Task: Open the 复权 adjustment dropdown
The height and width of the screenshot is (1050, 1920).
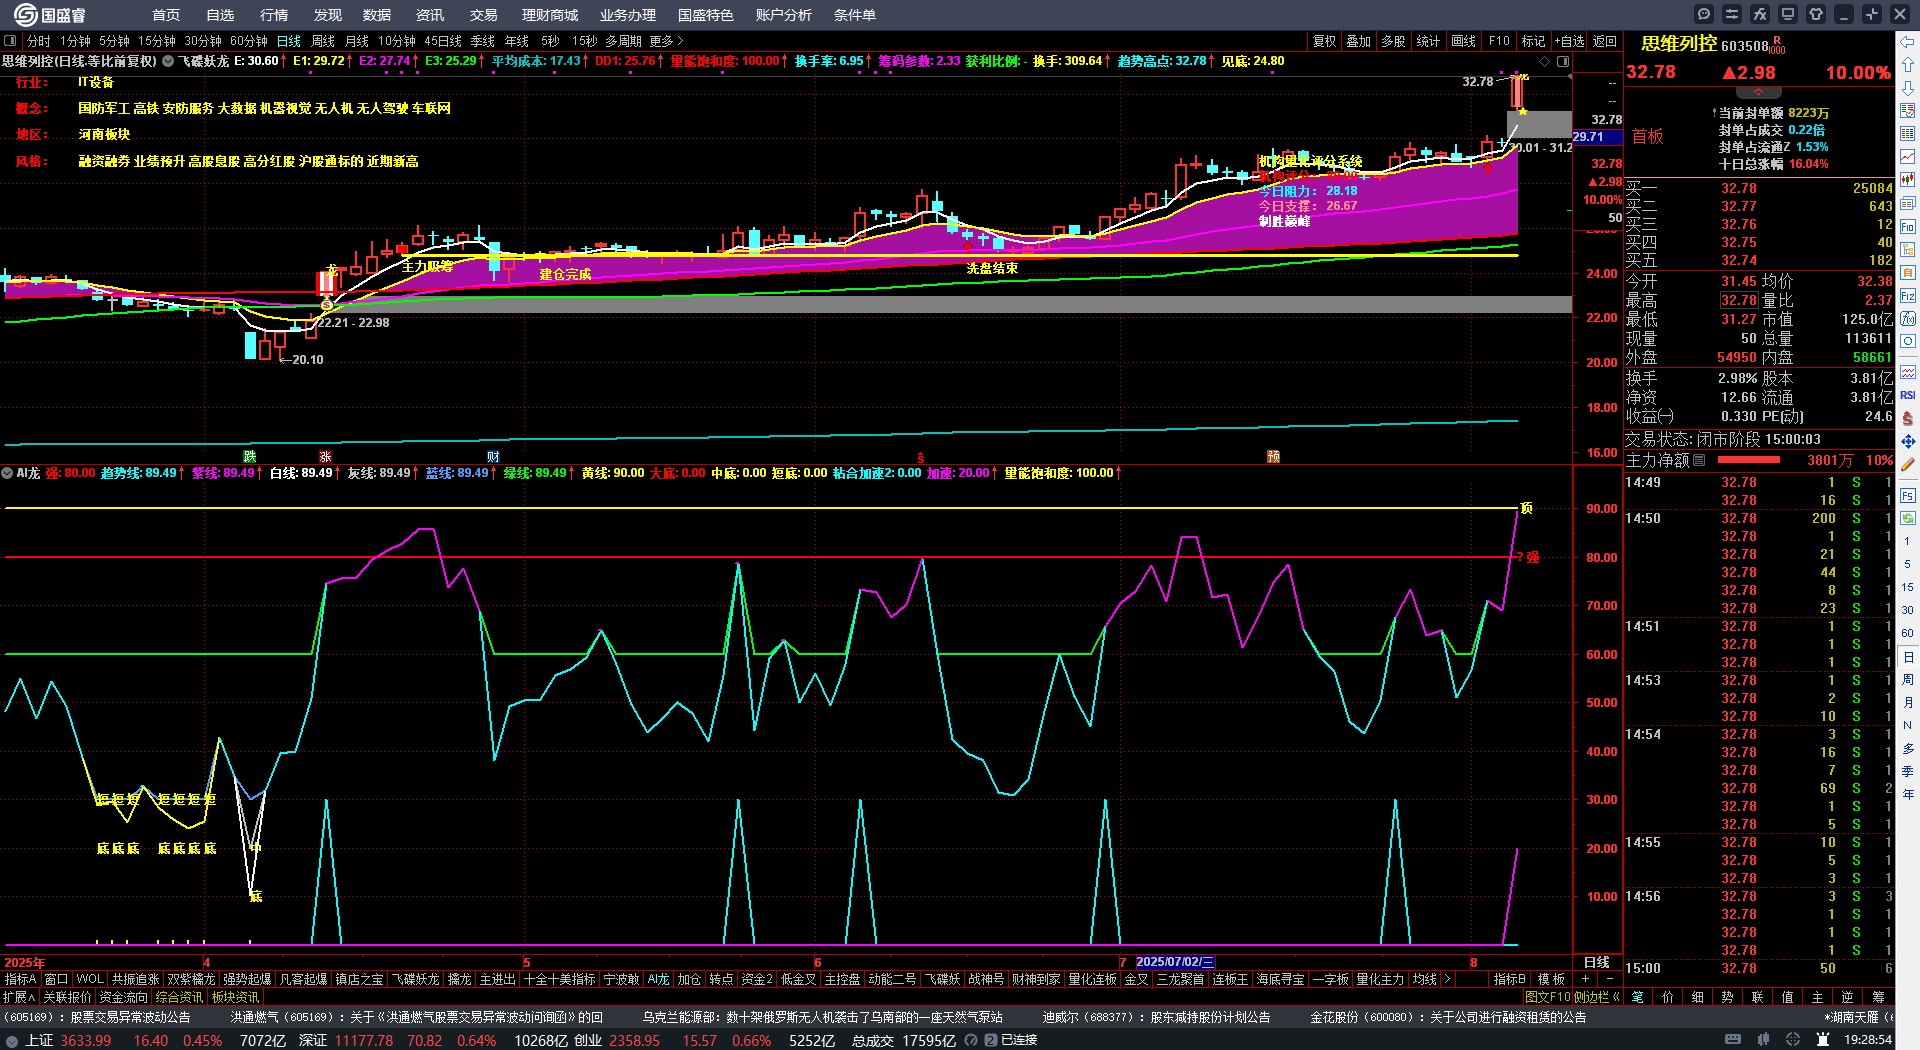Action: pyautogui.click(x=1325, y=41)
